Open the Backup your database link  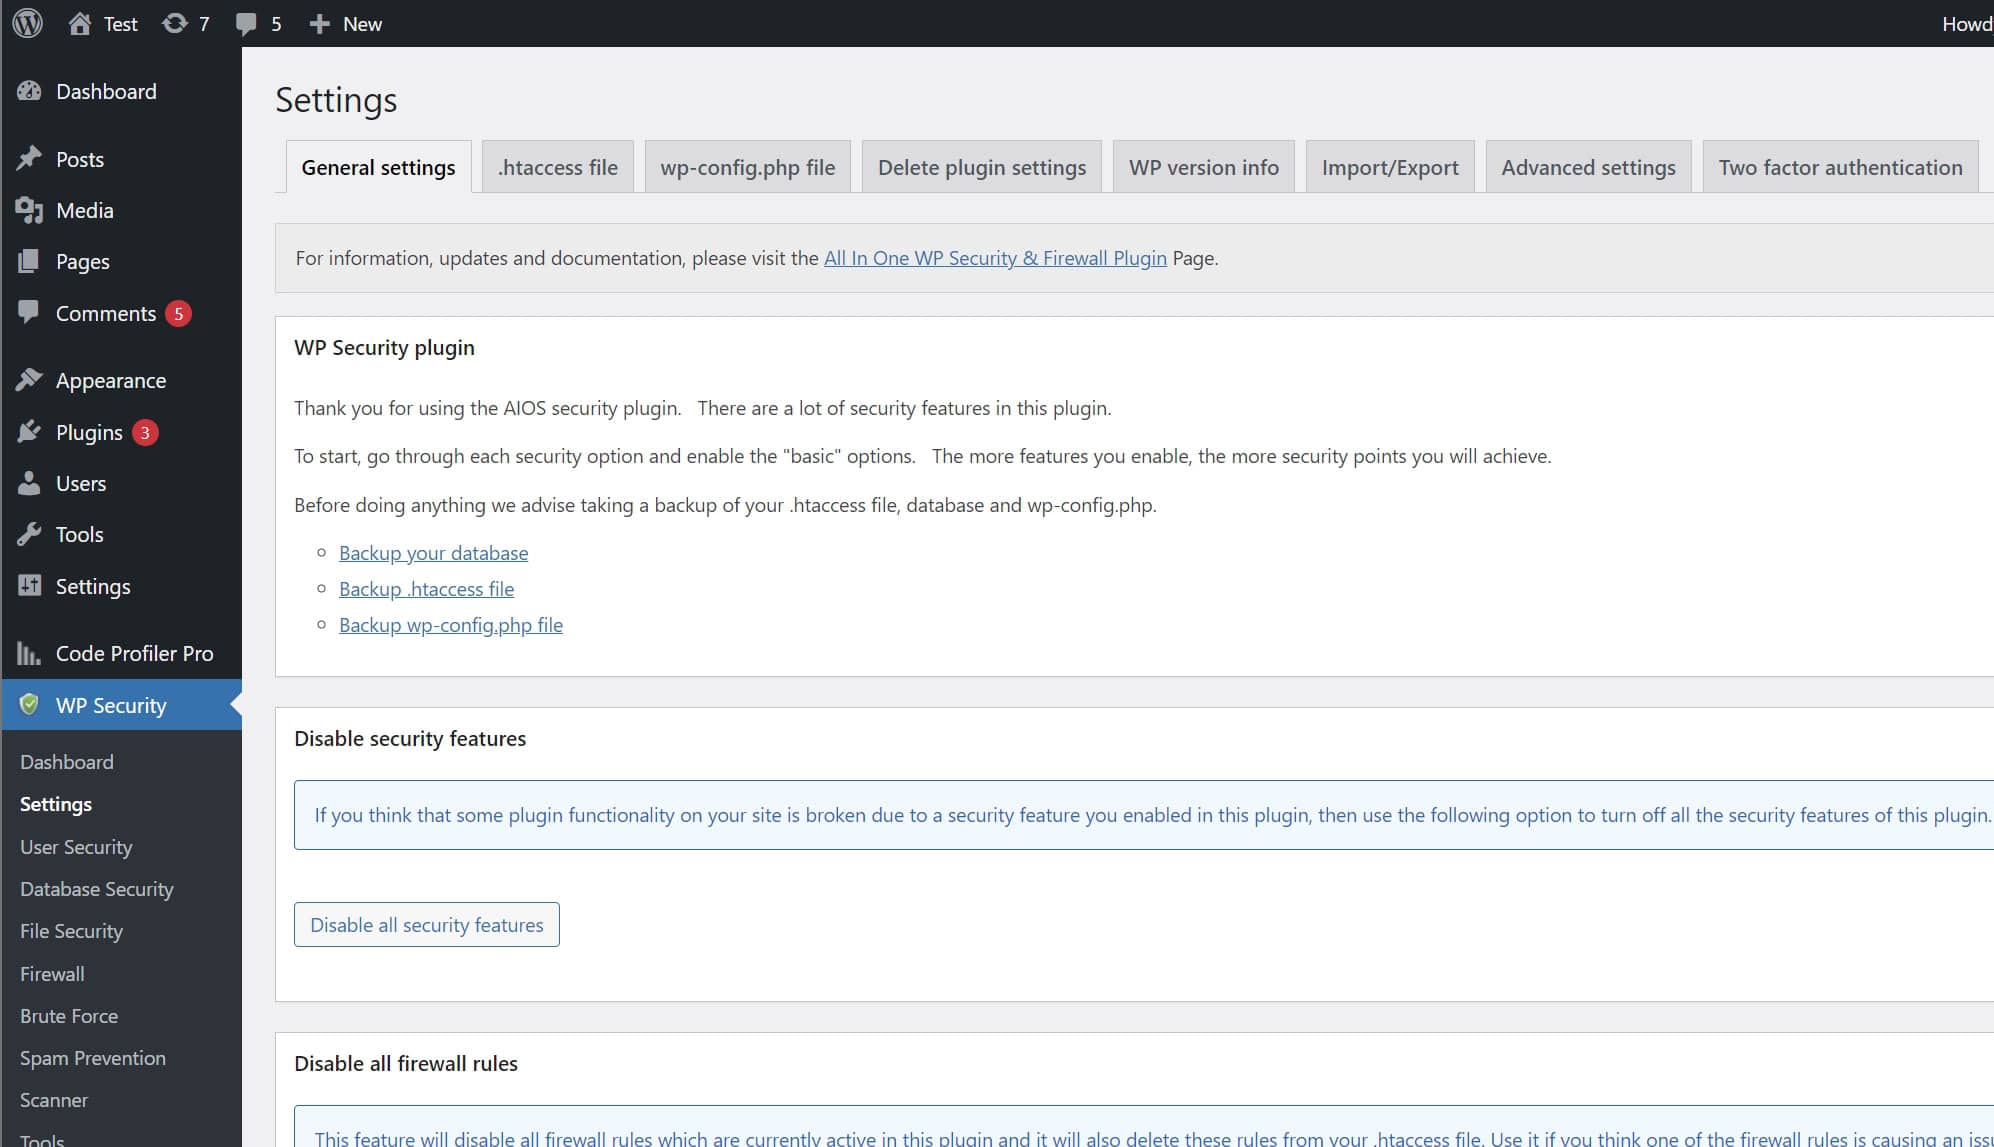433,552
